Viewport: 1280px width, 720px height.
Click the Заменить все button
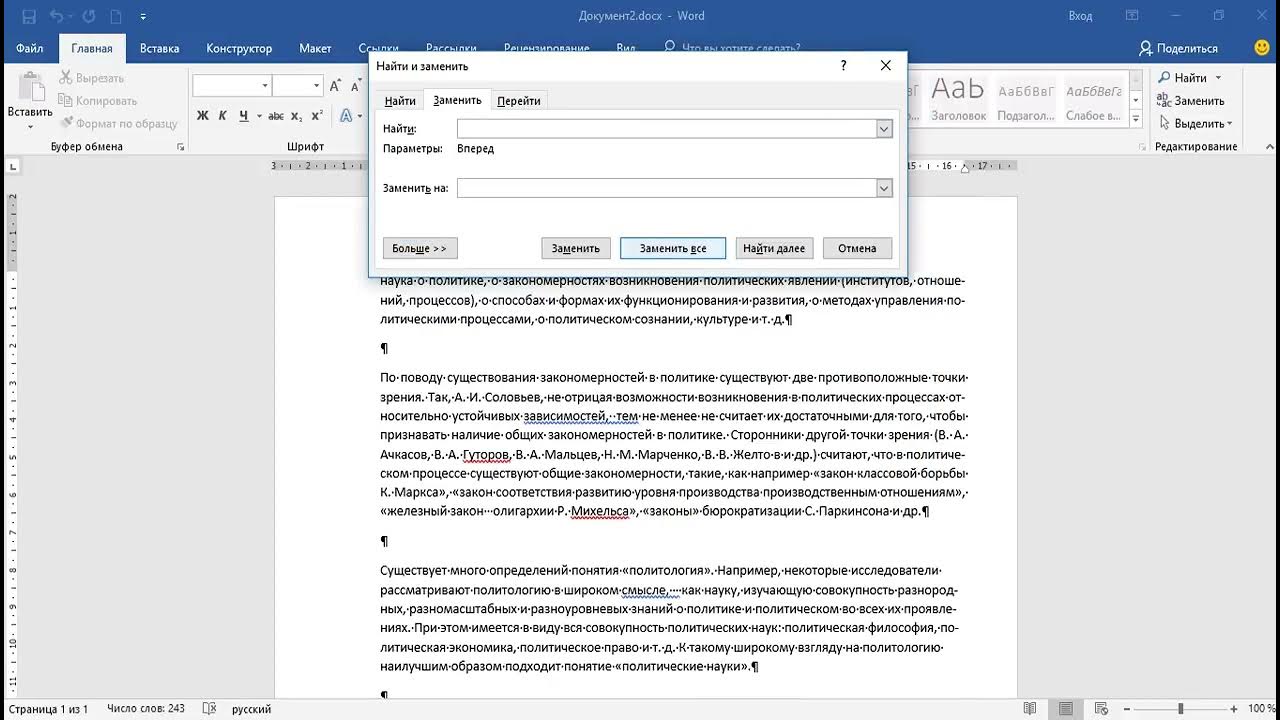(x=673, y=248)
